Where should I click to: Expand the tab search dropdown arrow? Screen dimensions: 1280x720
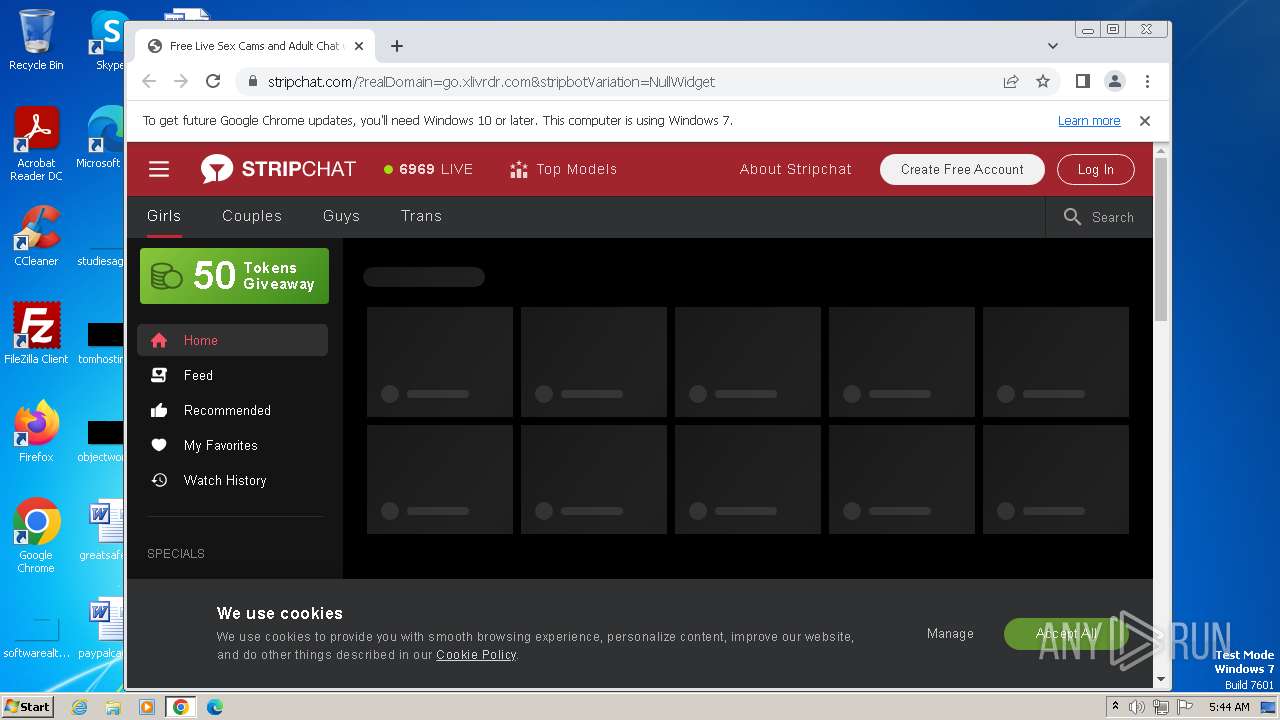(1052, 46)
